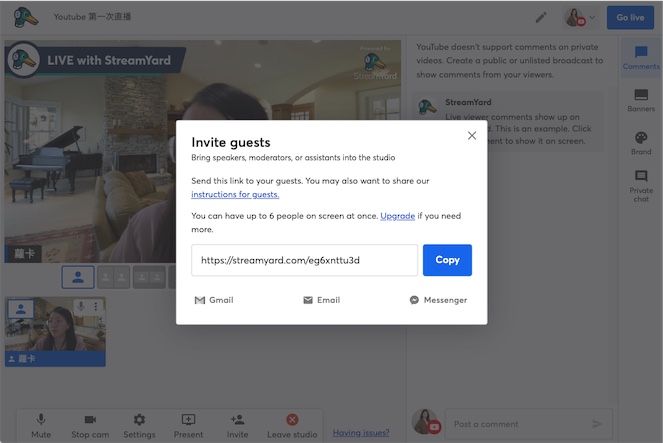
Task: Close the Invite guests dialog
Action: click(x=472, y=136)
